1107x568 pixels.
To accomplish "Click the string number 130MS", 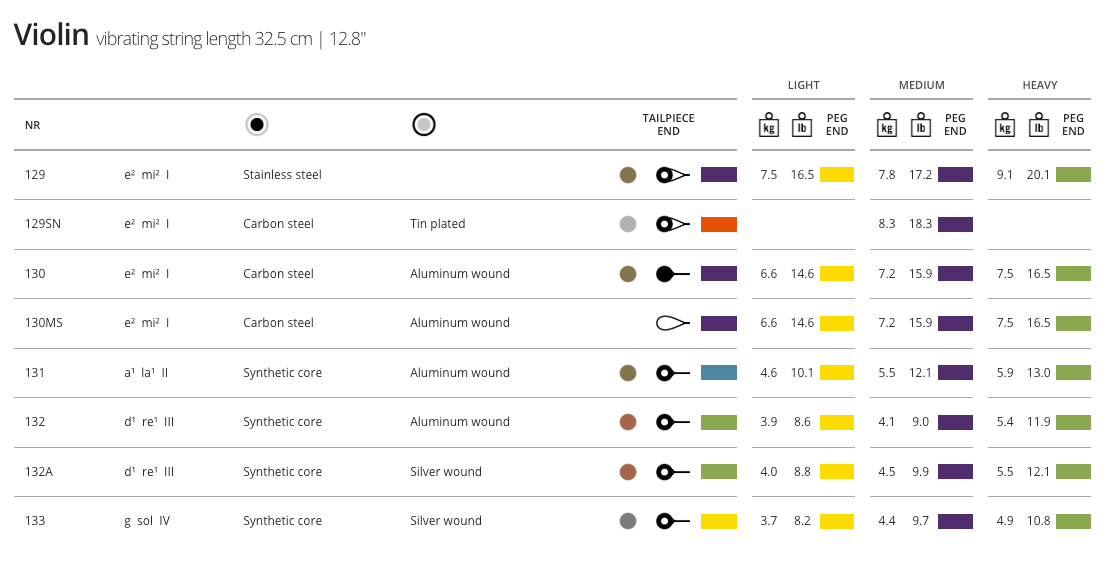I will 44,323.
